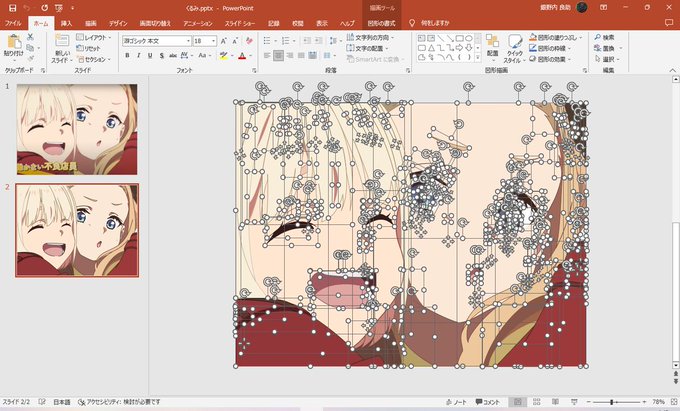Screen dimensions: 680x411
Task: Toggle Underline formatting
Action: pos(150,55)
